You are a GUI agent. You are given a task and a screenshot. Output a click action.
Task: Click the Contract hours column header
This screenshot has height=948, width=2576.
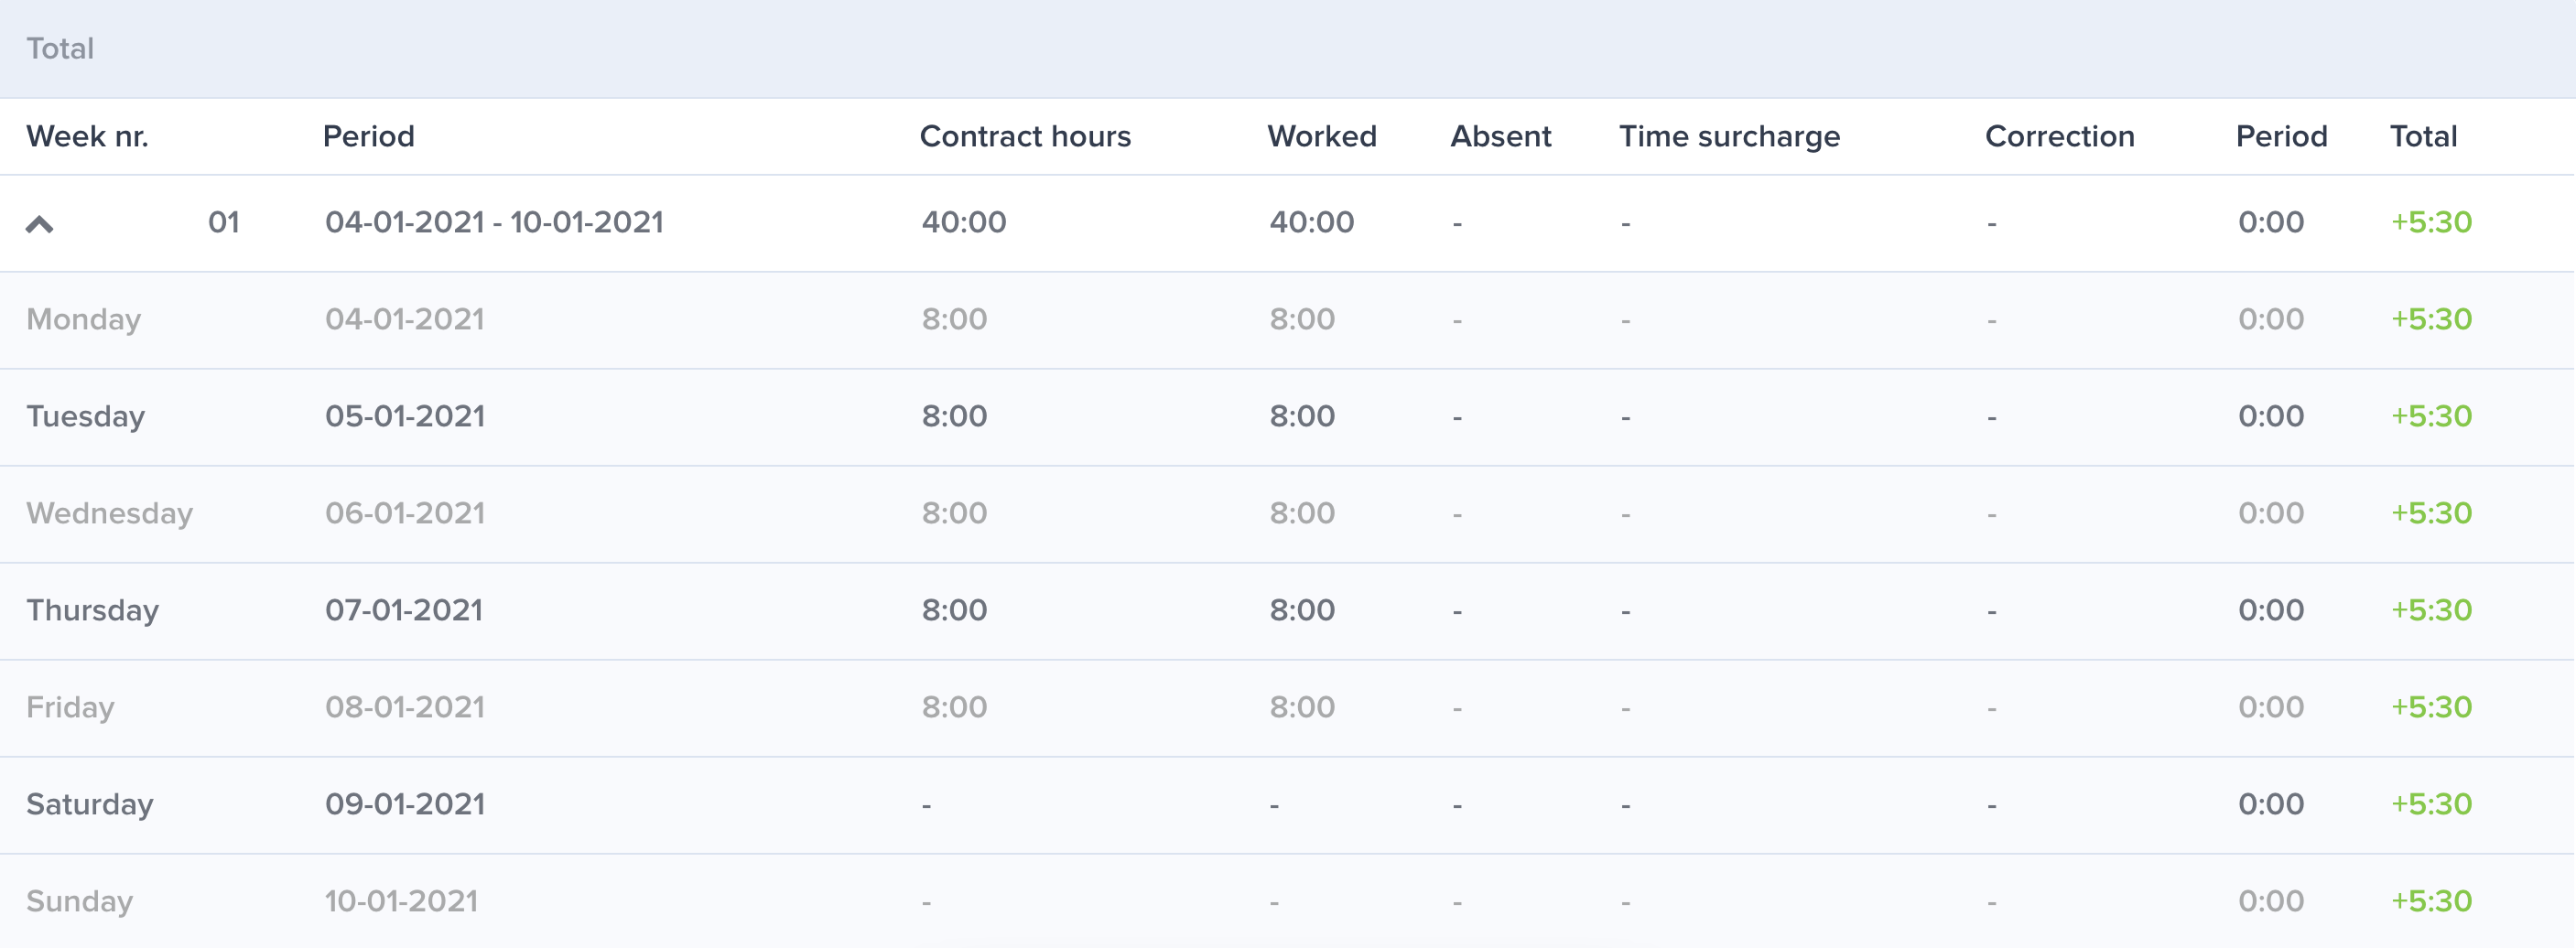[1025, 136]
